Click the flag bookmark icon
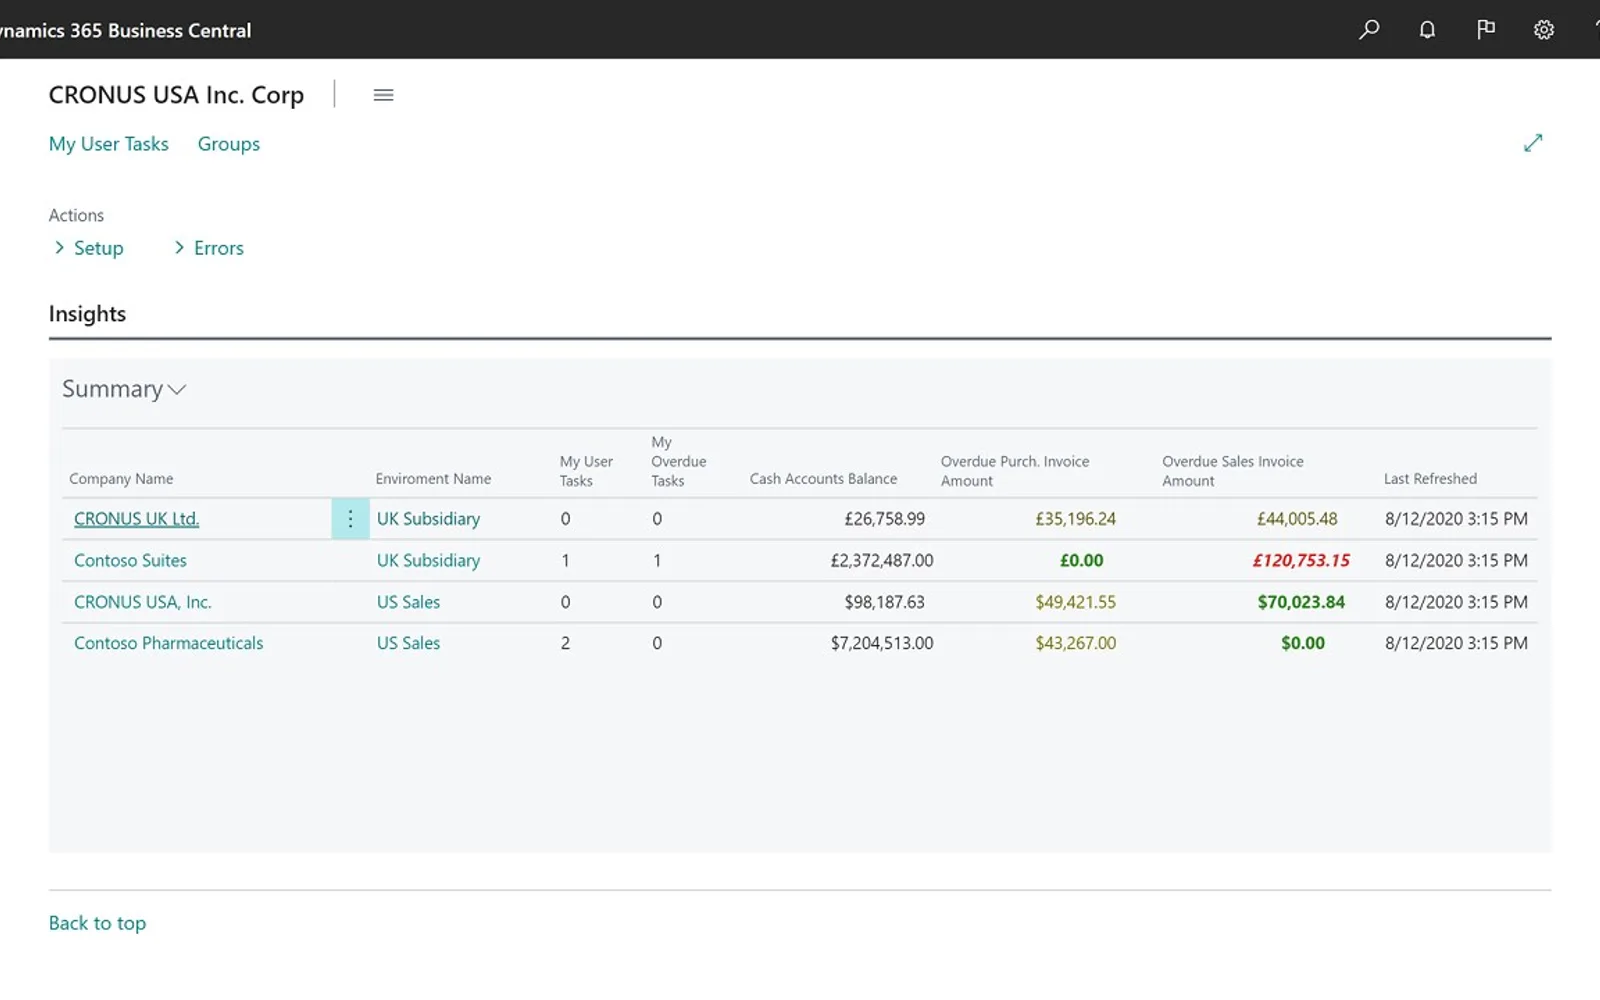The width and height of the screenshot is (1600, 1000). pos(1486,30)
